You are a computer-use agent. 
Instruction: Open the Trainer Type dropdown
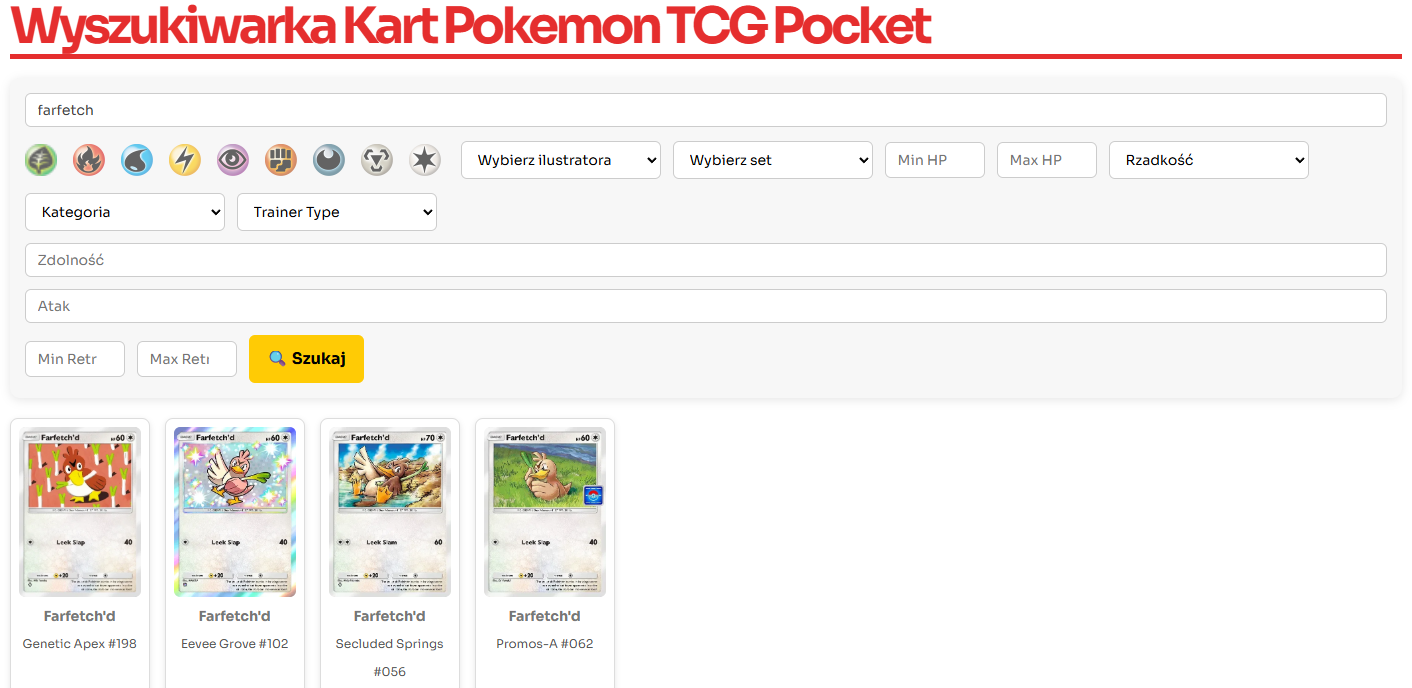coord(336,212)
